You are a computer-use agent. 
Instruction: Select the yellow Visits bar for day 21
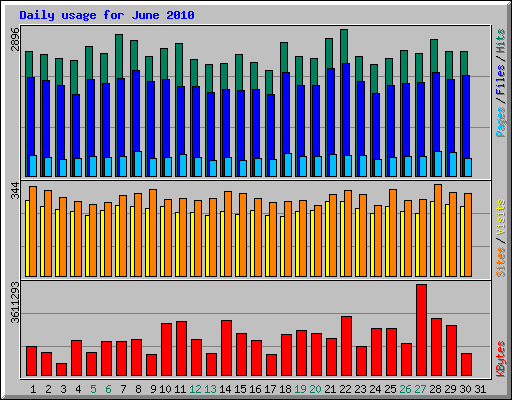327,239
